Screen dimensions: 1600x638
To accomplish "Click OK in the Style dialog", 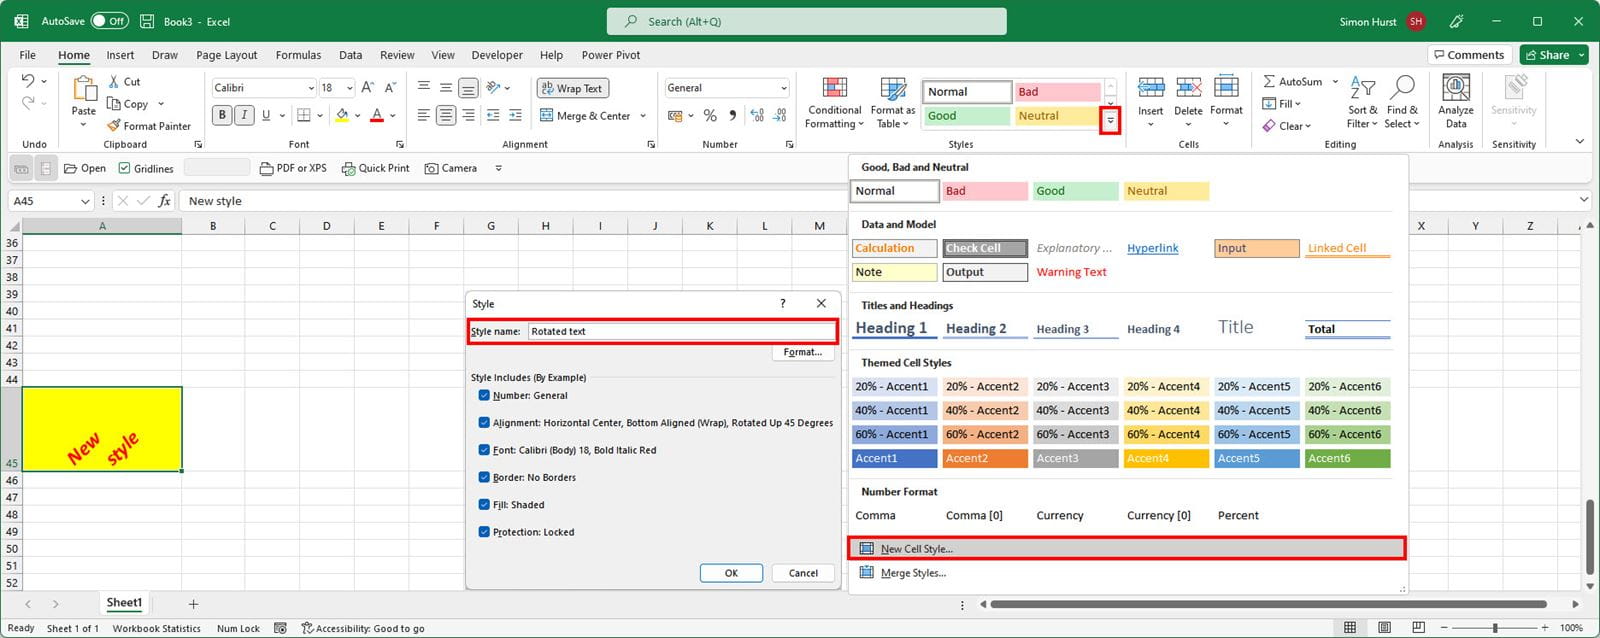I will [x=731, y=573].
